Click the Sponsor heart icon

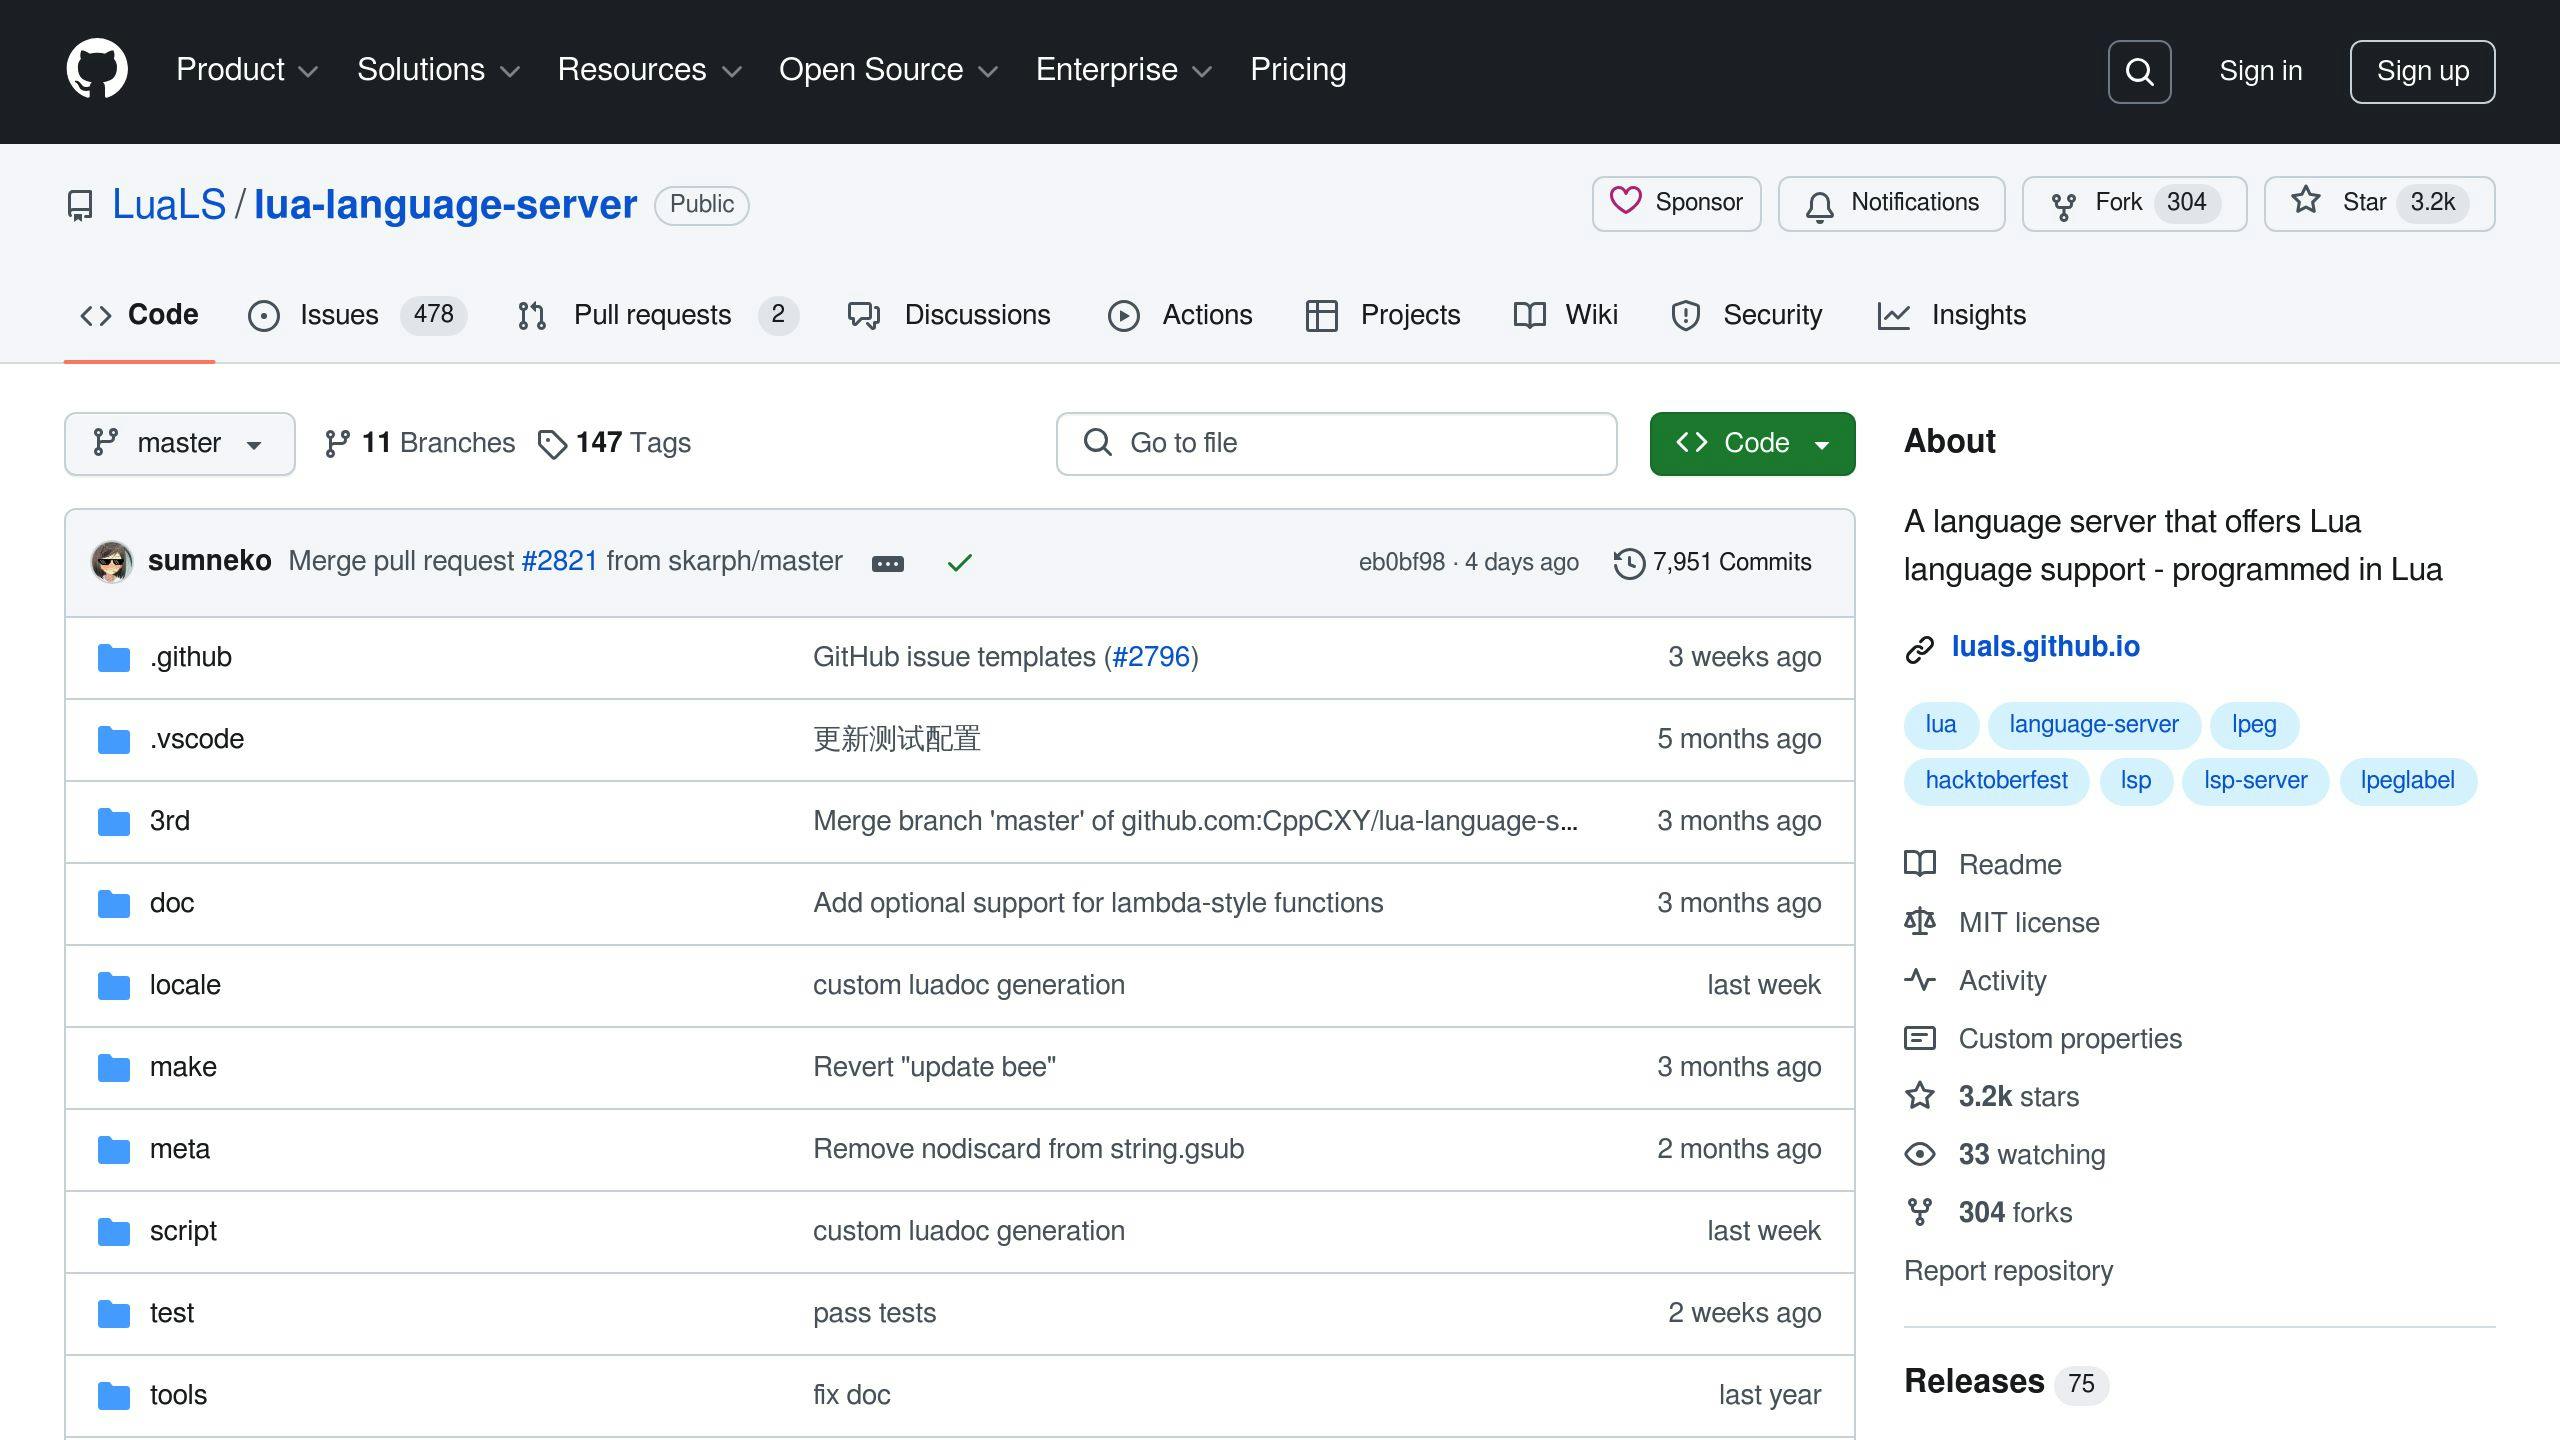[1625, 201]
